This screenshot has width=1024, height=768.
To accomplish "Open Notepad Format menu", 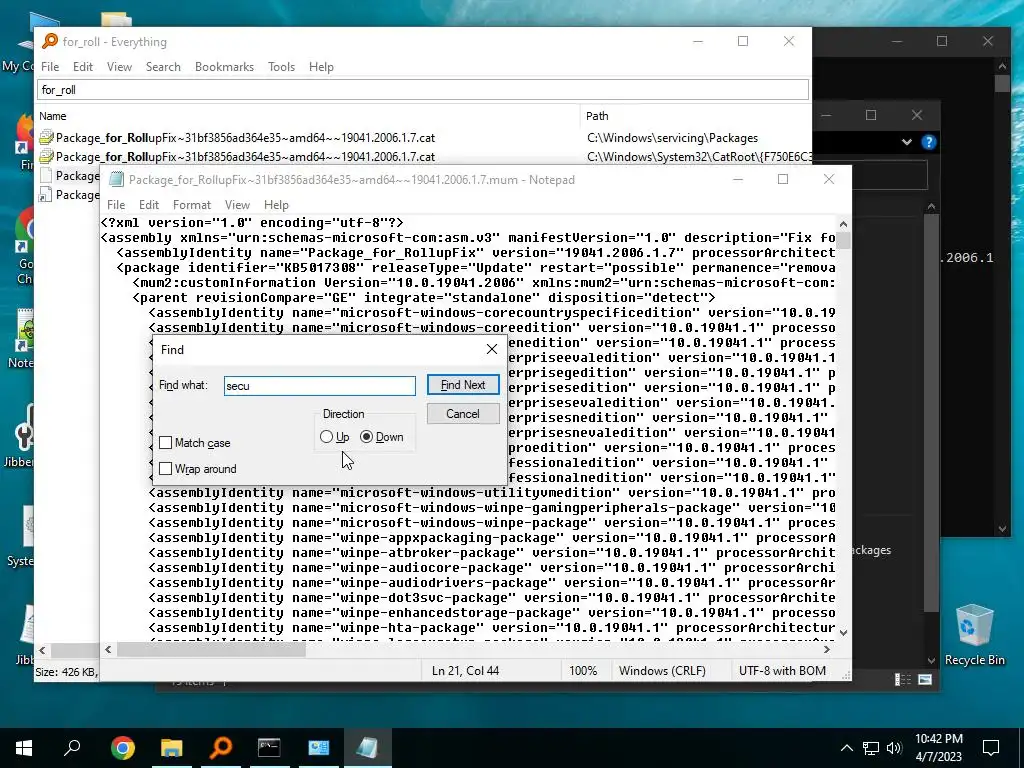I will (x=191, y=204).
